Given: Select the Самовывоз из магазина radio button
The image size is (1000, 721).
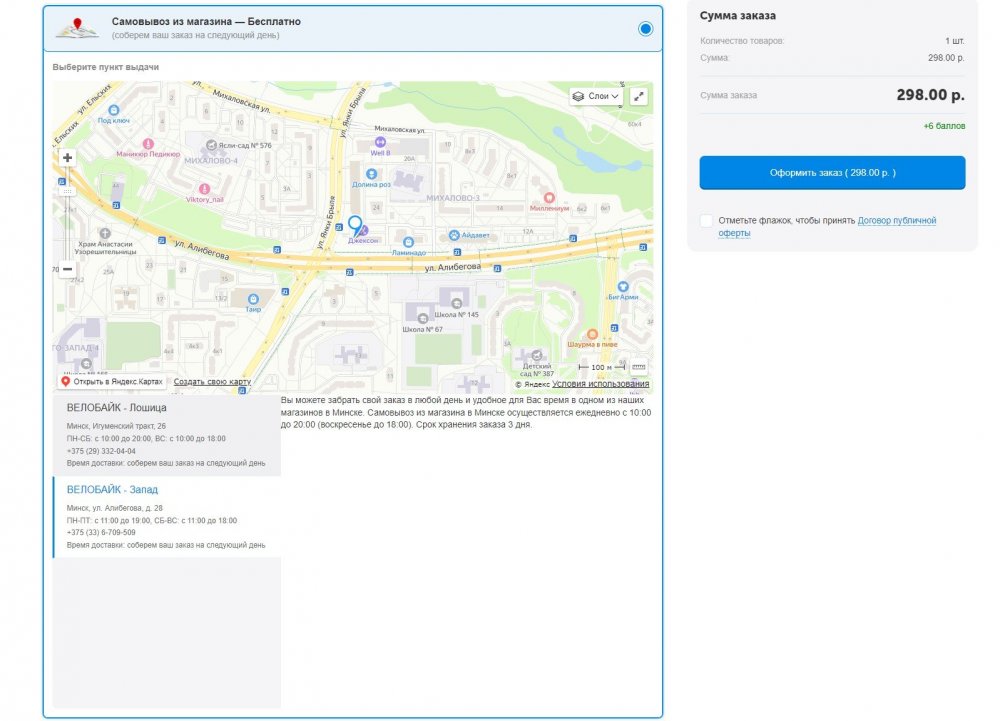Looking at the screenshot, I should [x=645, y=28].
